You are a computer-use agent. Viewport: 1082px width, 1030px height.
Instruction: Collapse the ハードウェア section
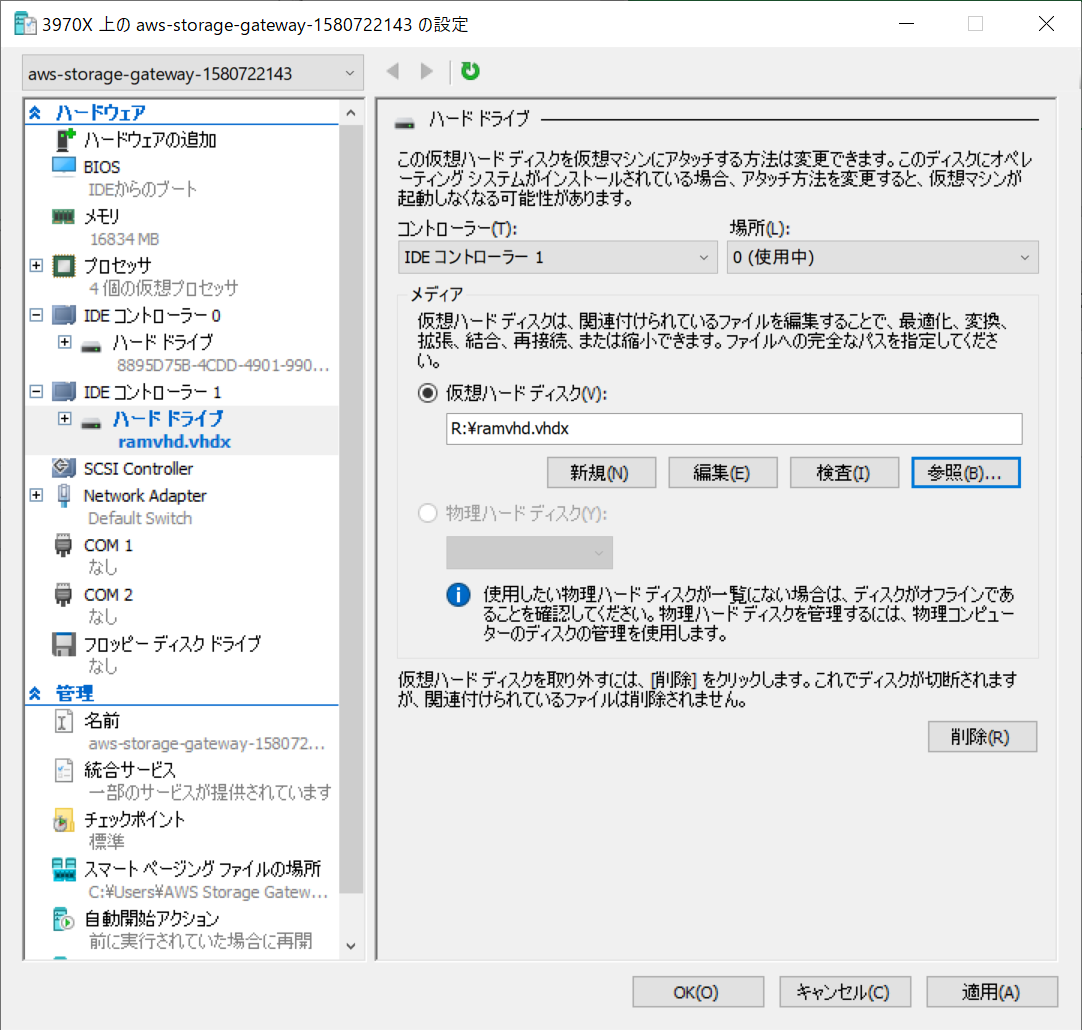pyautogui.click(x=35, y=112)
